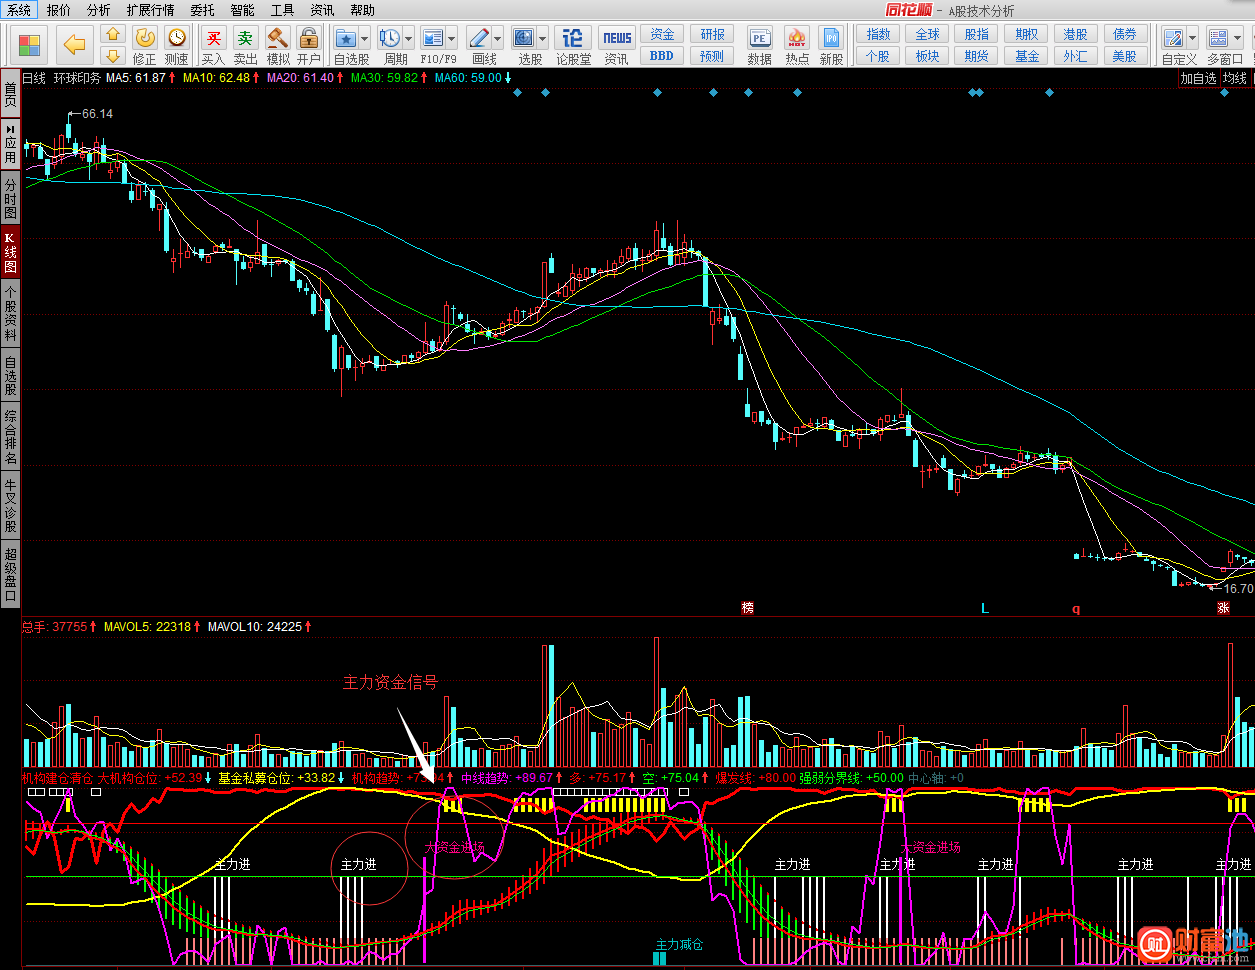
Task: Open the 画线 drawing tool dropdown arrow
Action: click(x=498, y=39)
